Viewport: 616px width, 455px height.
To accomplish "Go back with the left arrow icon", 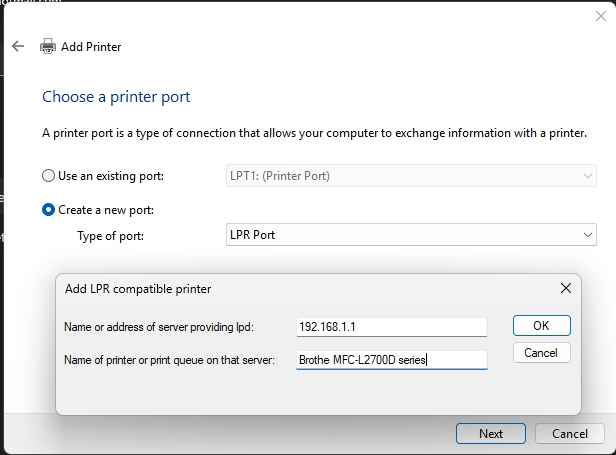I will click(18, 46).
